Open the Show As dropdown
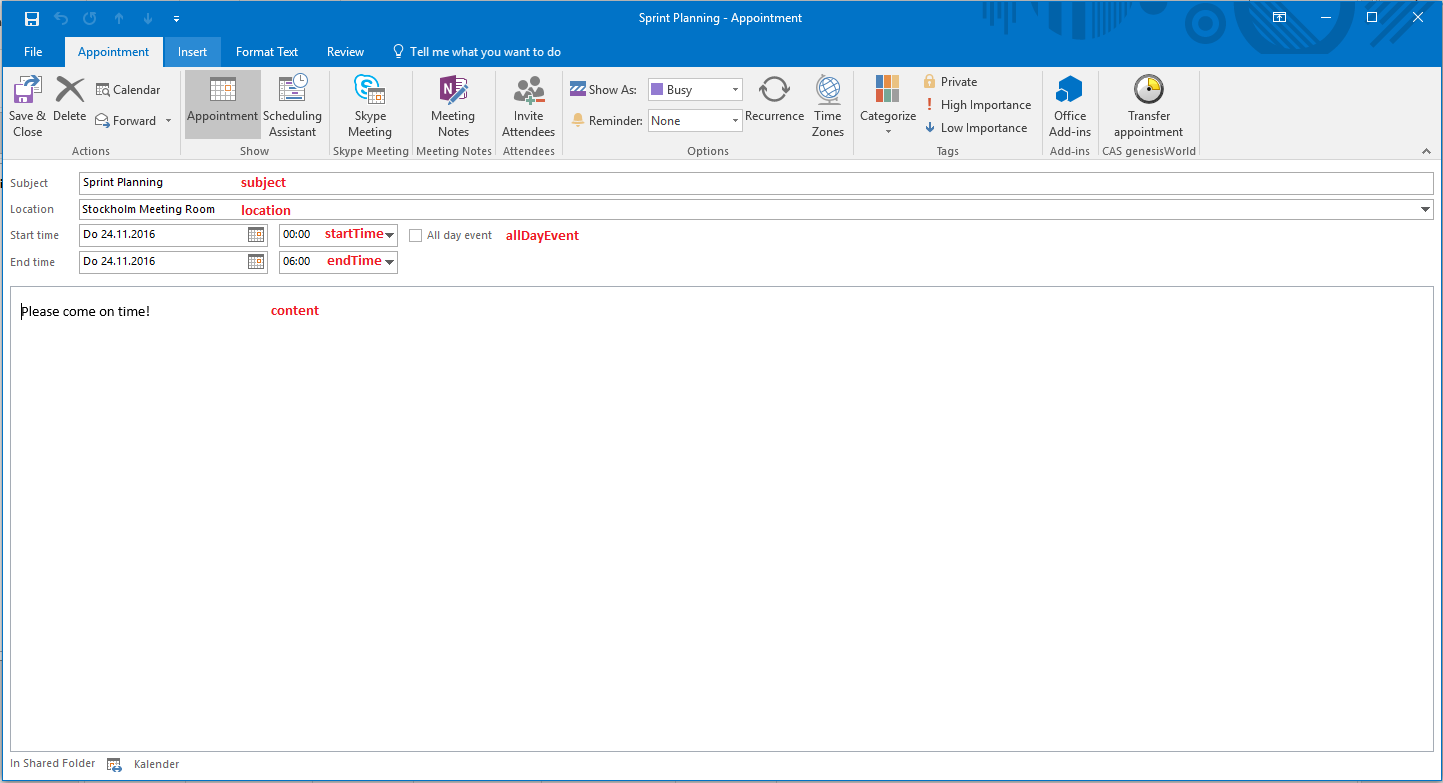 tap(735, 88)
